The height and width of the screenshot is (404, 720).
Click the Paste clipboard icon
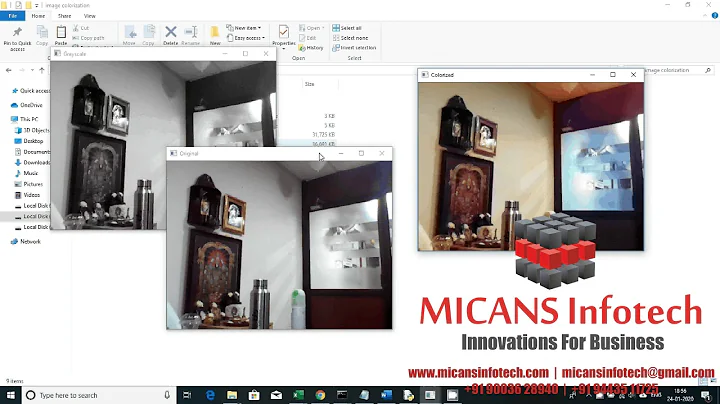[x=61, y=32]
